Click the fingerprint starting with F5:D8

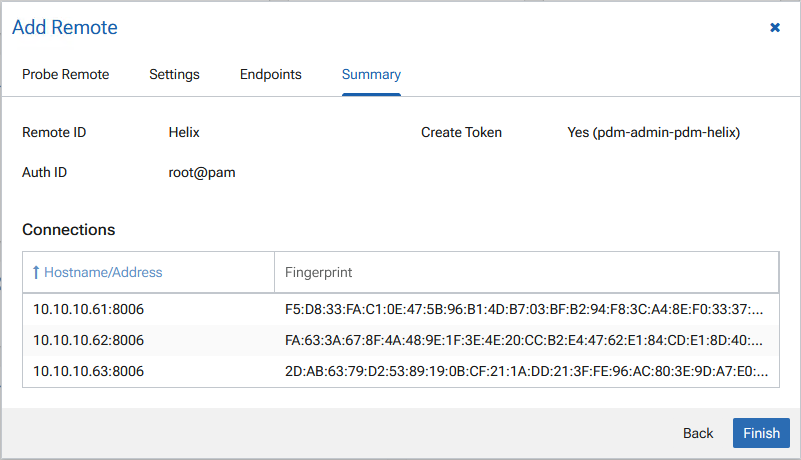pos(525,310)
